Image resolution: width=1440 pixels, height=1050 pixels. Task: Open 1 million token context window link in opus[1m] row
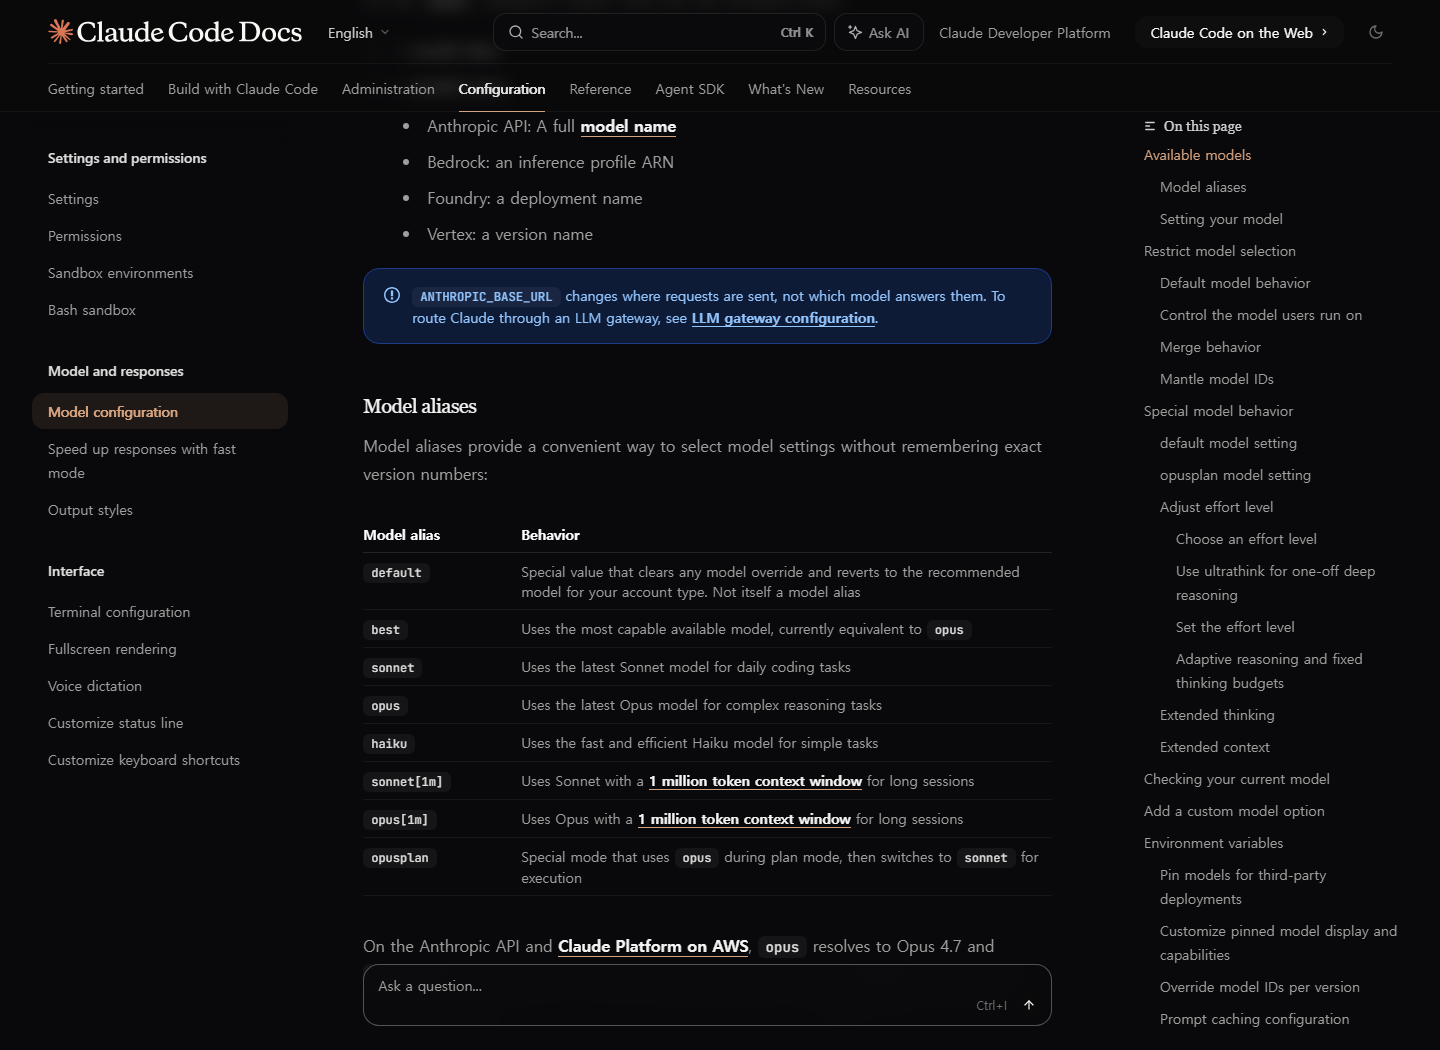tap(744, 819)
